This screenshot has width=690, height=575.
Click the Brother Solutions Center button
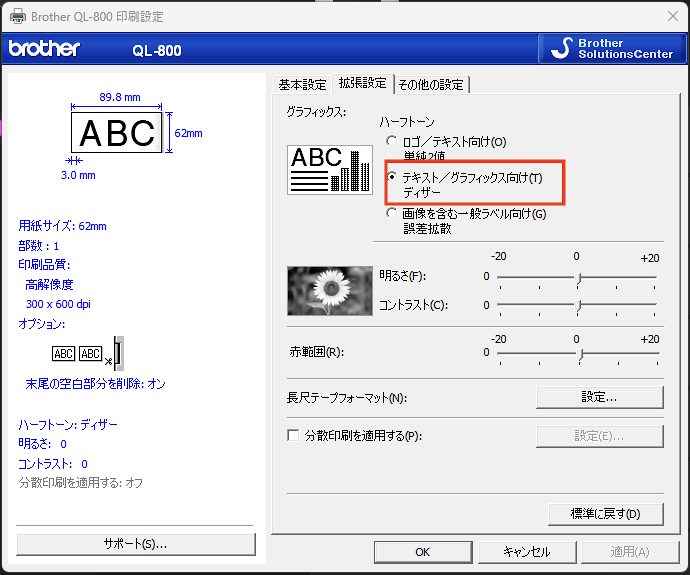[x=612, y=48]
